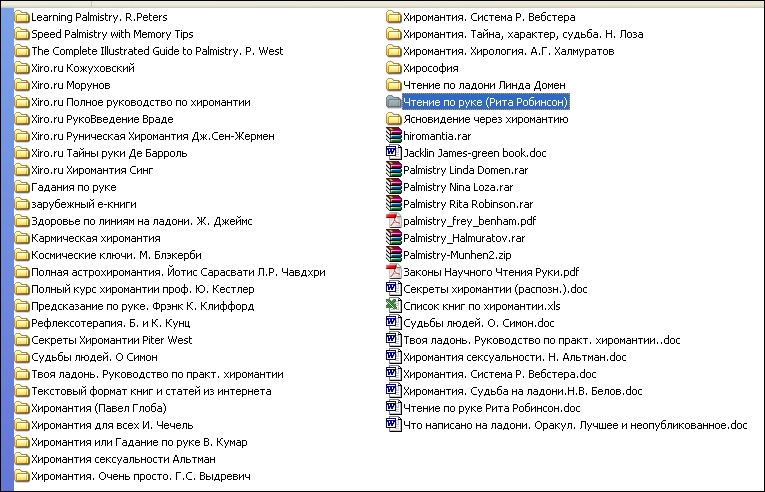Select folder name Судьбы людей. О Симон
Screen dimensions: 765x492
click(x=95, y=357)
